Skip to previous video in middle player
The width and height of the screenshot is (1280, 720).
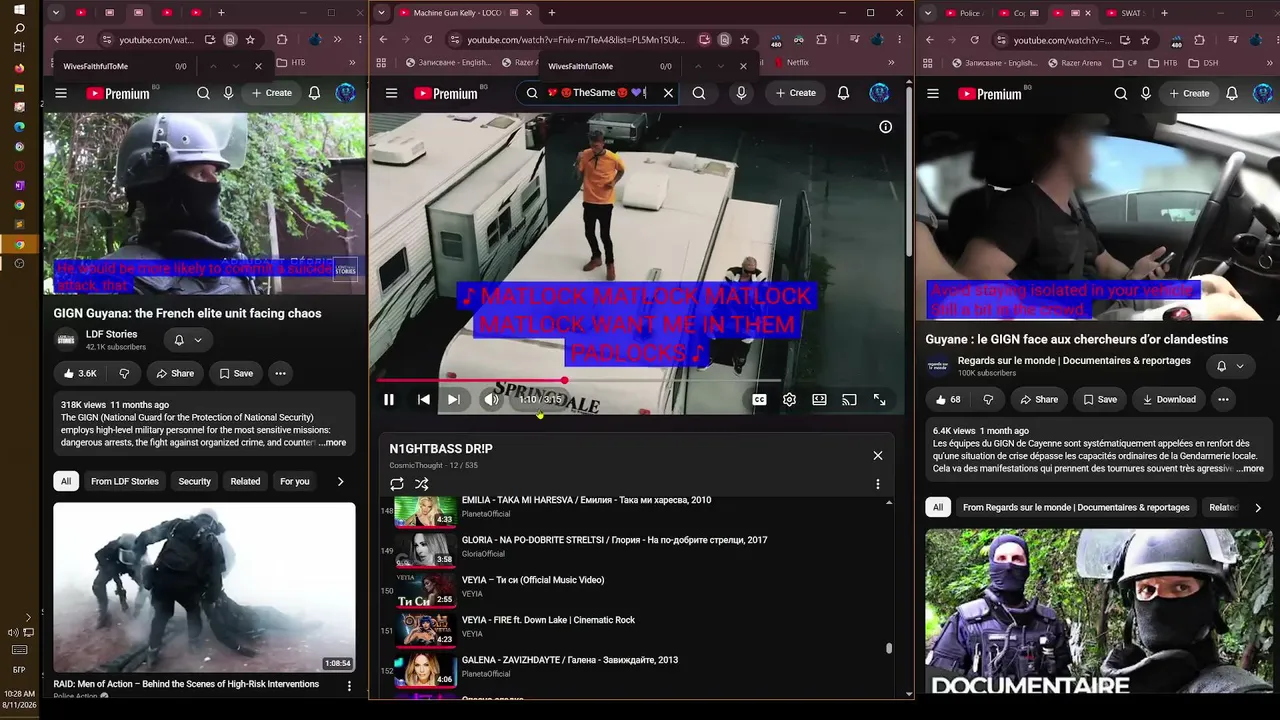424,399
